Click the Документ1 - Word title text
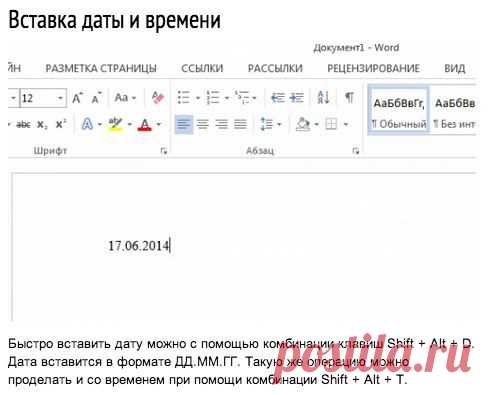The width and height of the screenshot is (491, 395). point(356,48)
